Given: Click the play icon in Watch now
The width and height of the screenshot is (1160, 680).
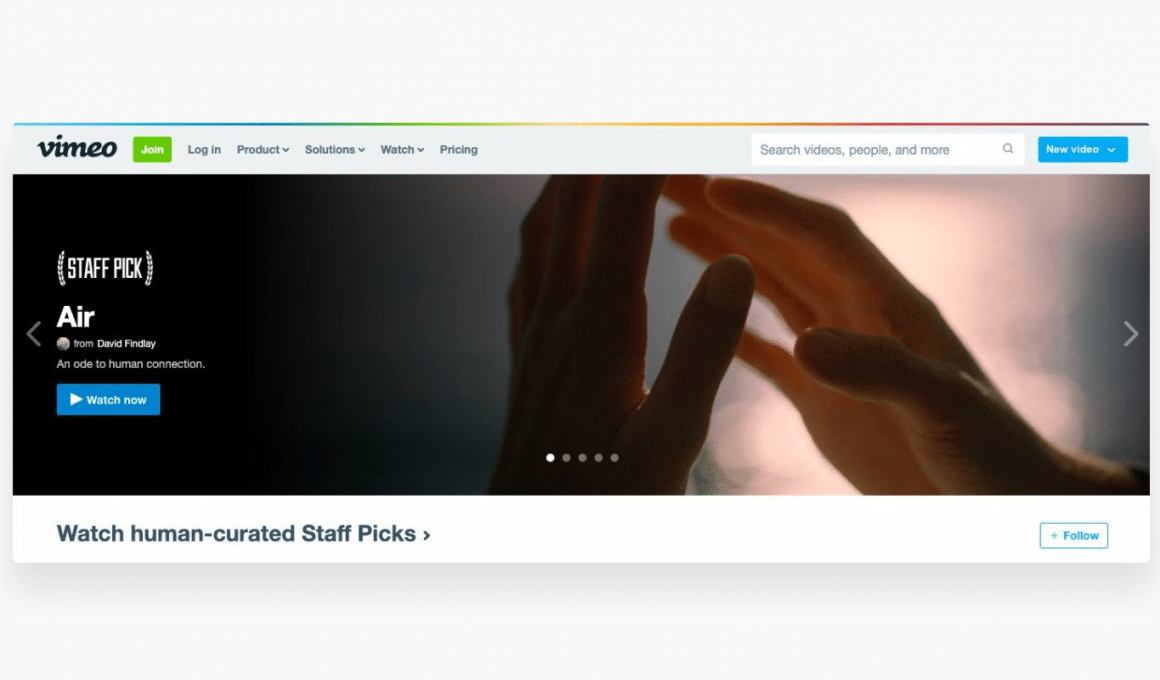Looking at the screenshot, I should pos(75,400).
